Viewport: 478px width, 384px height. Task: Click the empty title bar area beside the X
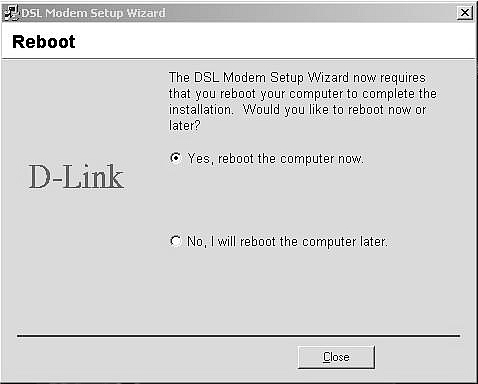tap(310, 13)
